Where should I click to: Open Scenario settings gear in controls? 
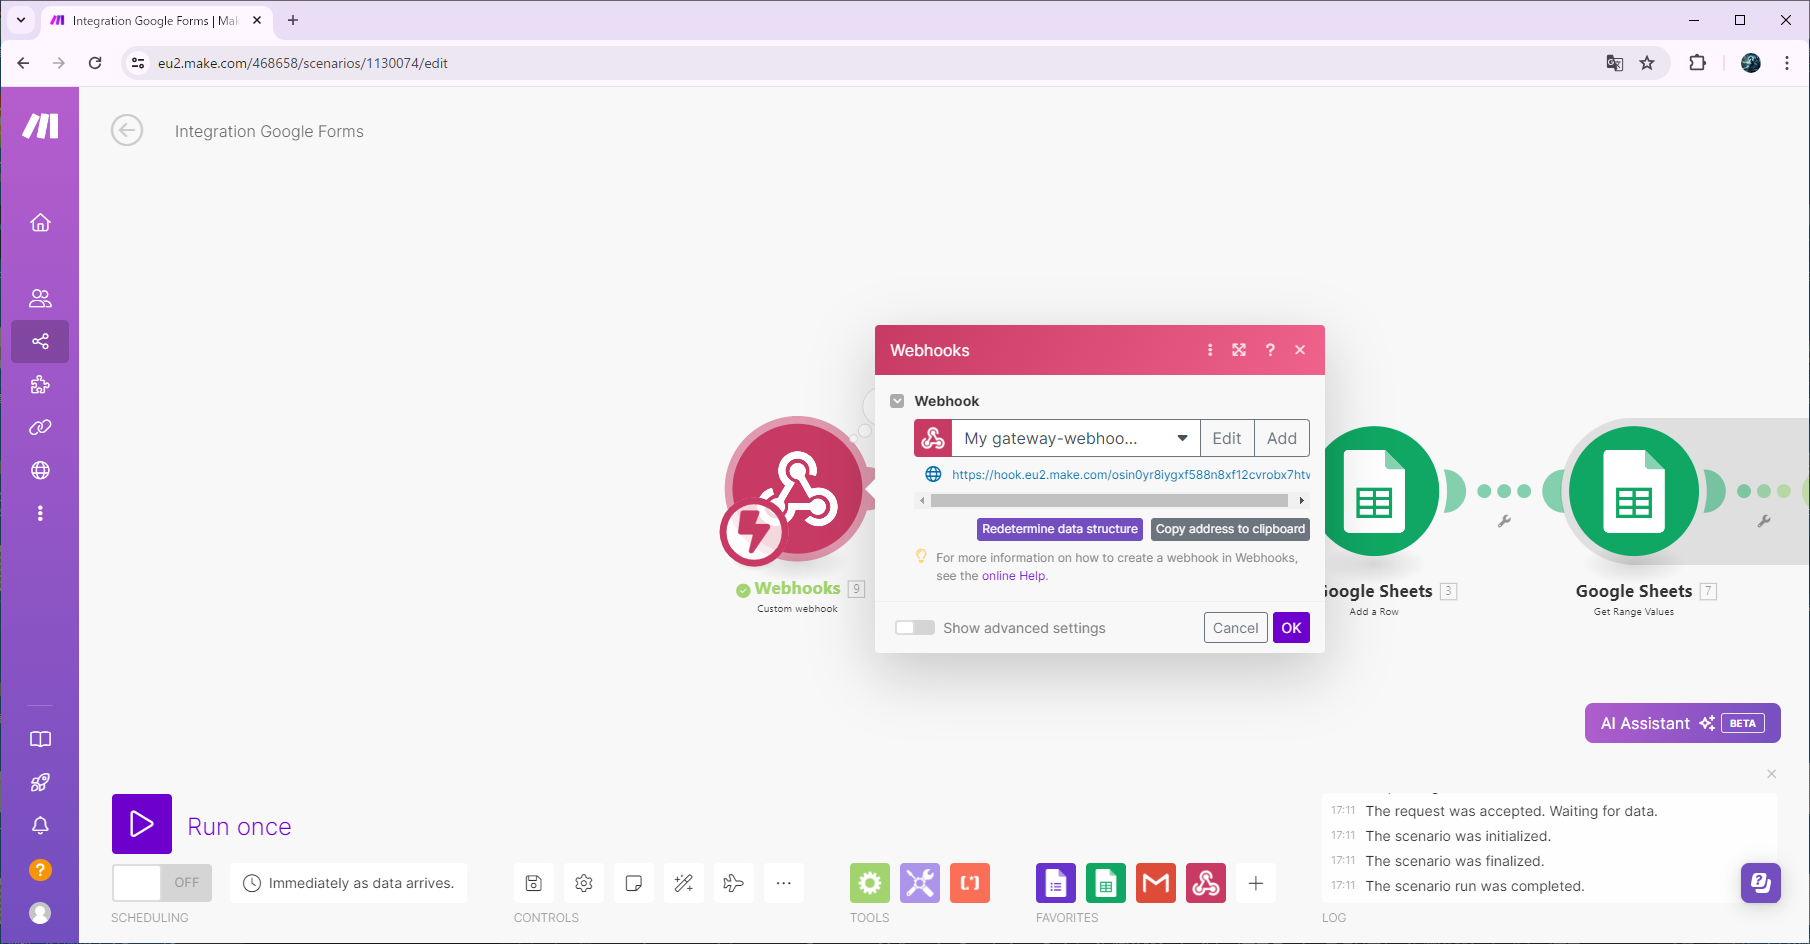(x=584, y=883)
